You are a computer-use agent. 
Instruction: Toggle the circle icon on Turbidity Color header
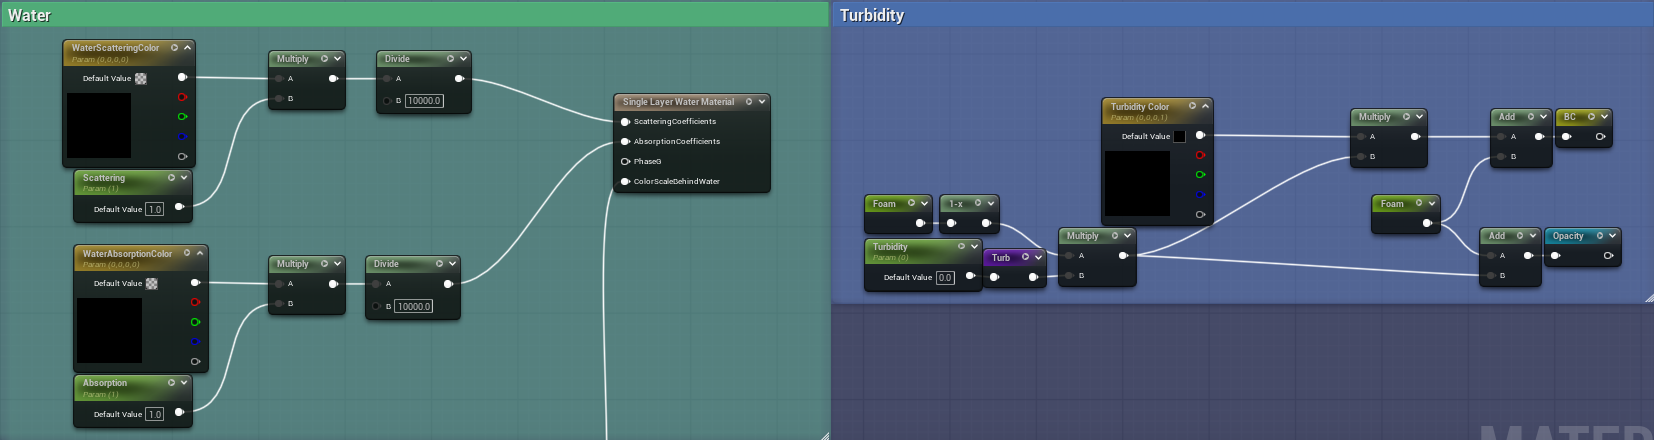pos(1192,106)
